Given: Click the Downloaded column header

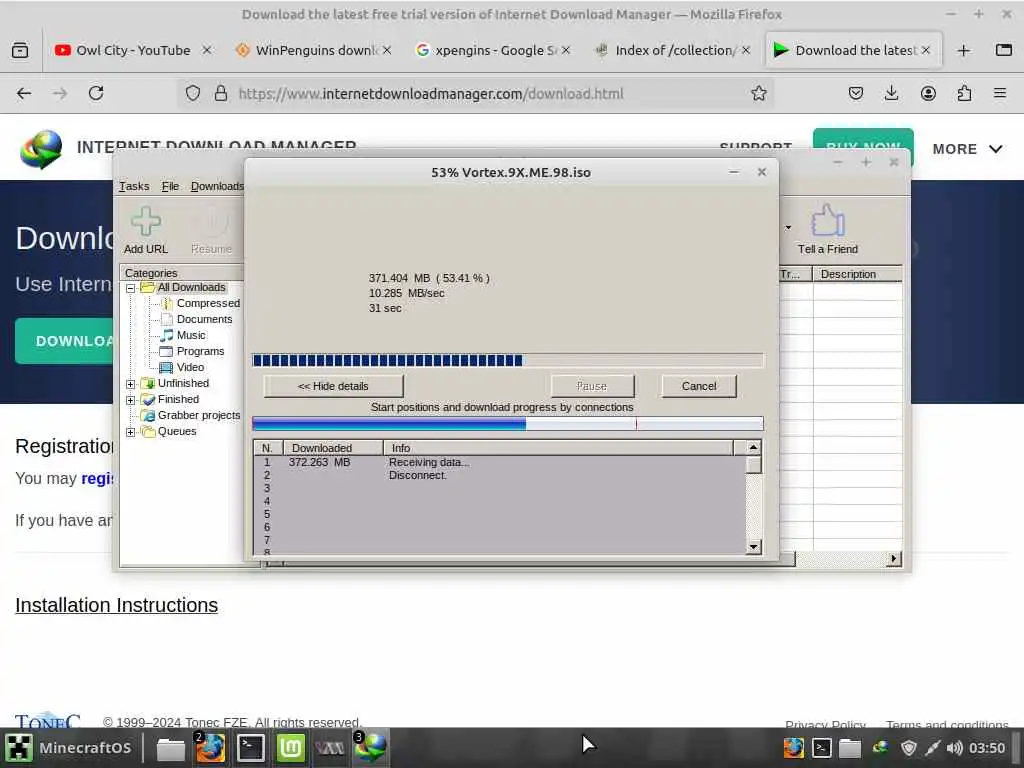Looking at the screenshot, I should click(x=333, y=448).
